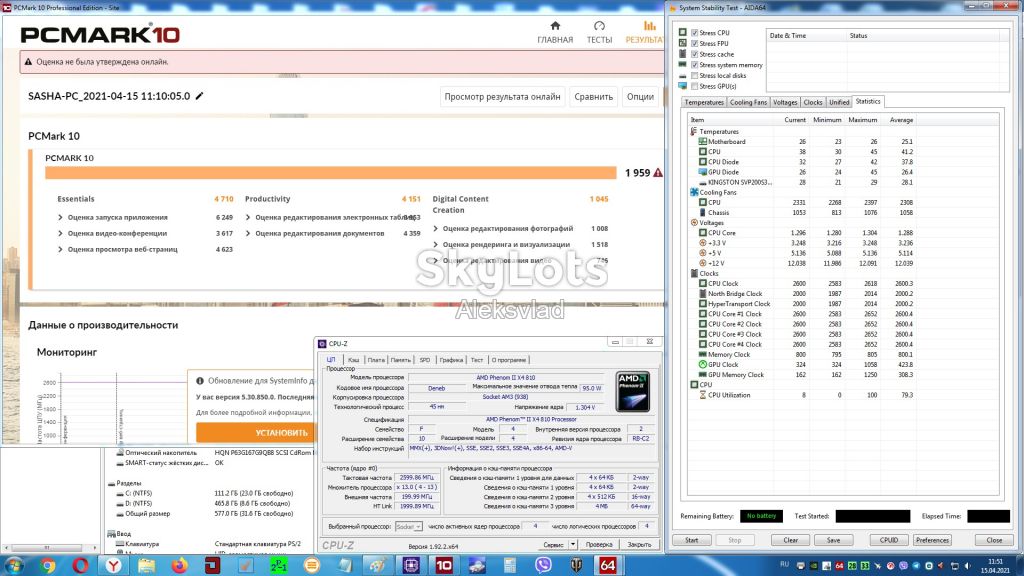Viewport: 1024px width, 576px height.
Task: Open the Results bar-chart icon in PCMark
Action: tap(649, 26)
